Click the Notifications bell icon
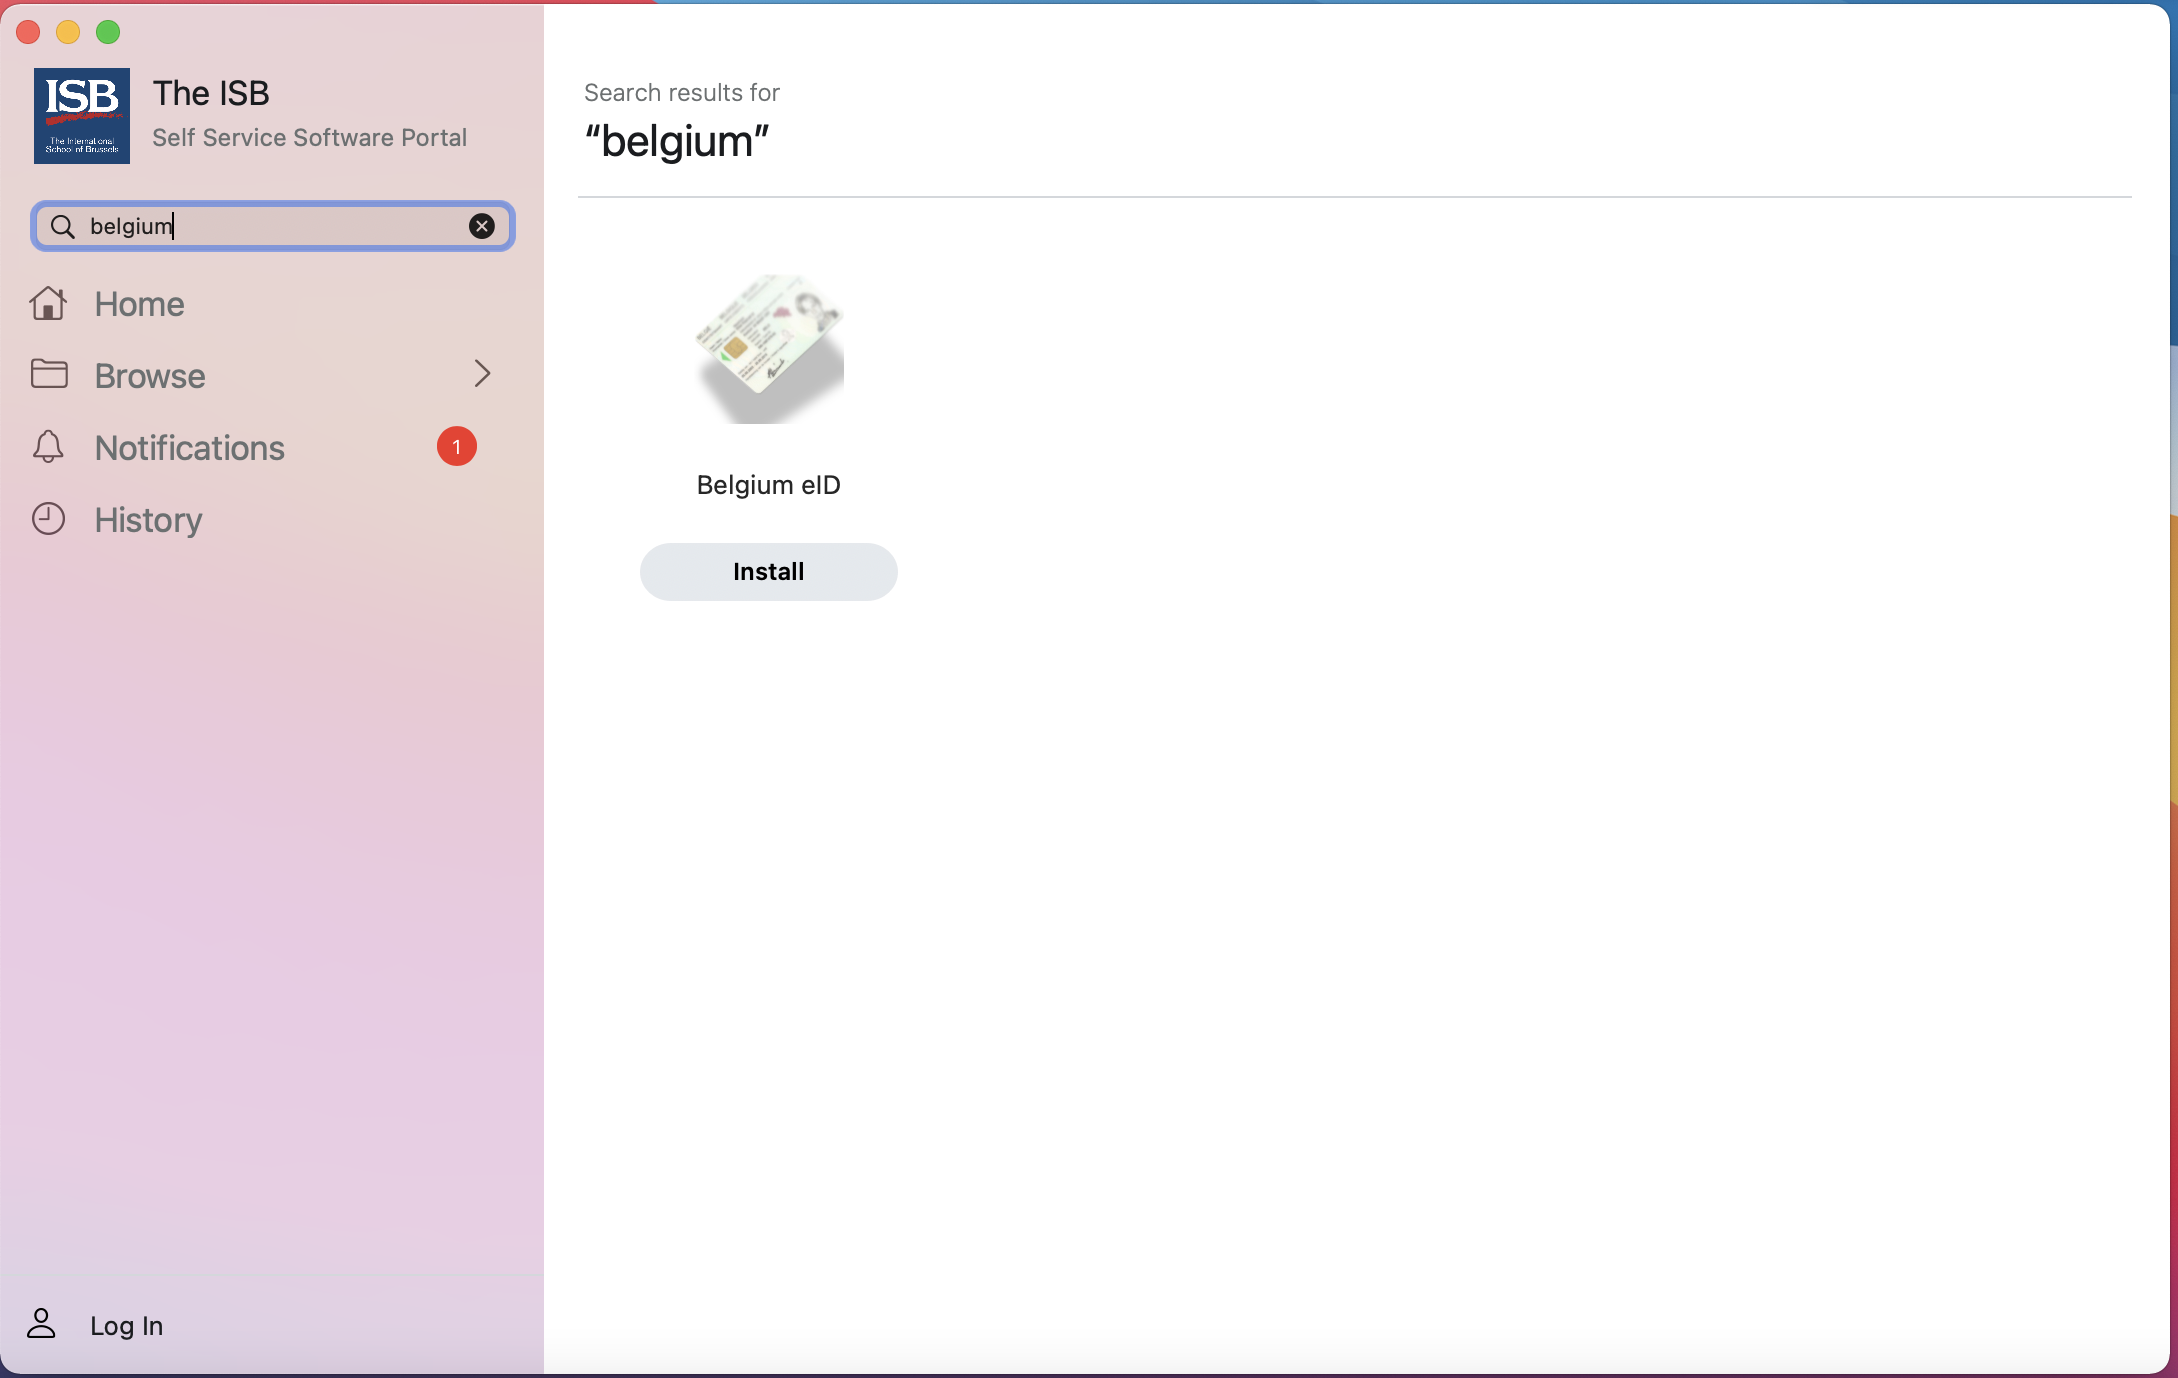Image resolution: width=2178 pixels, height=1378 pixels. [48, 447]
